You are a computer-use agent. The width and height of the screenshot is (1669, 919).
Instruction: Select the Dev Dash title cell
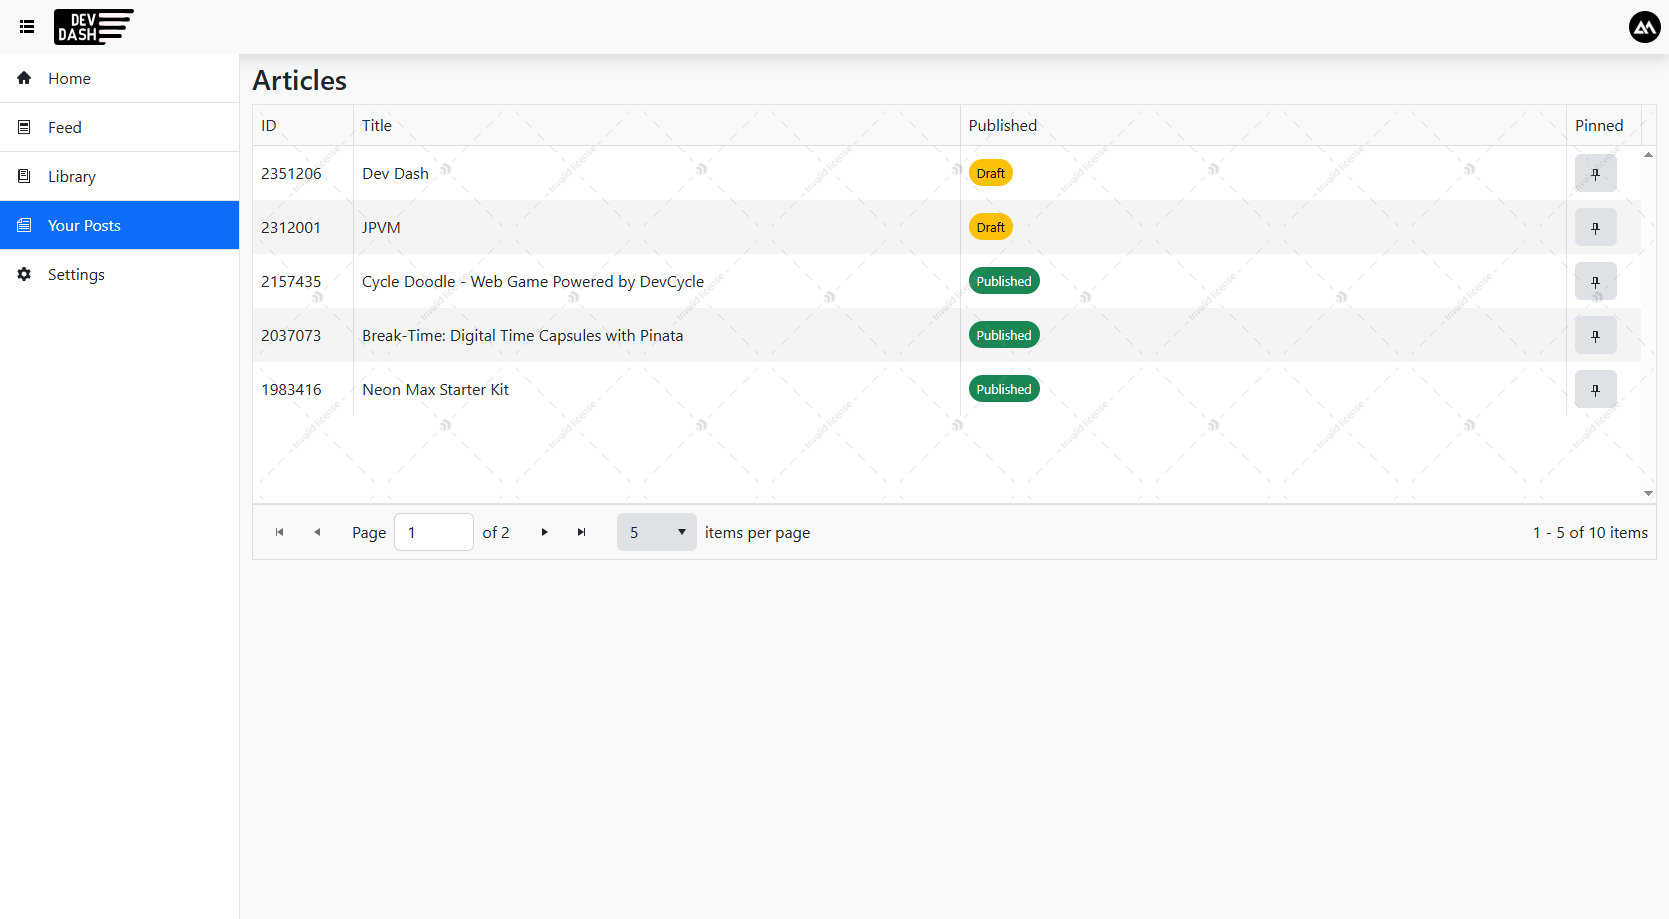tap(657, 173)
